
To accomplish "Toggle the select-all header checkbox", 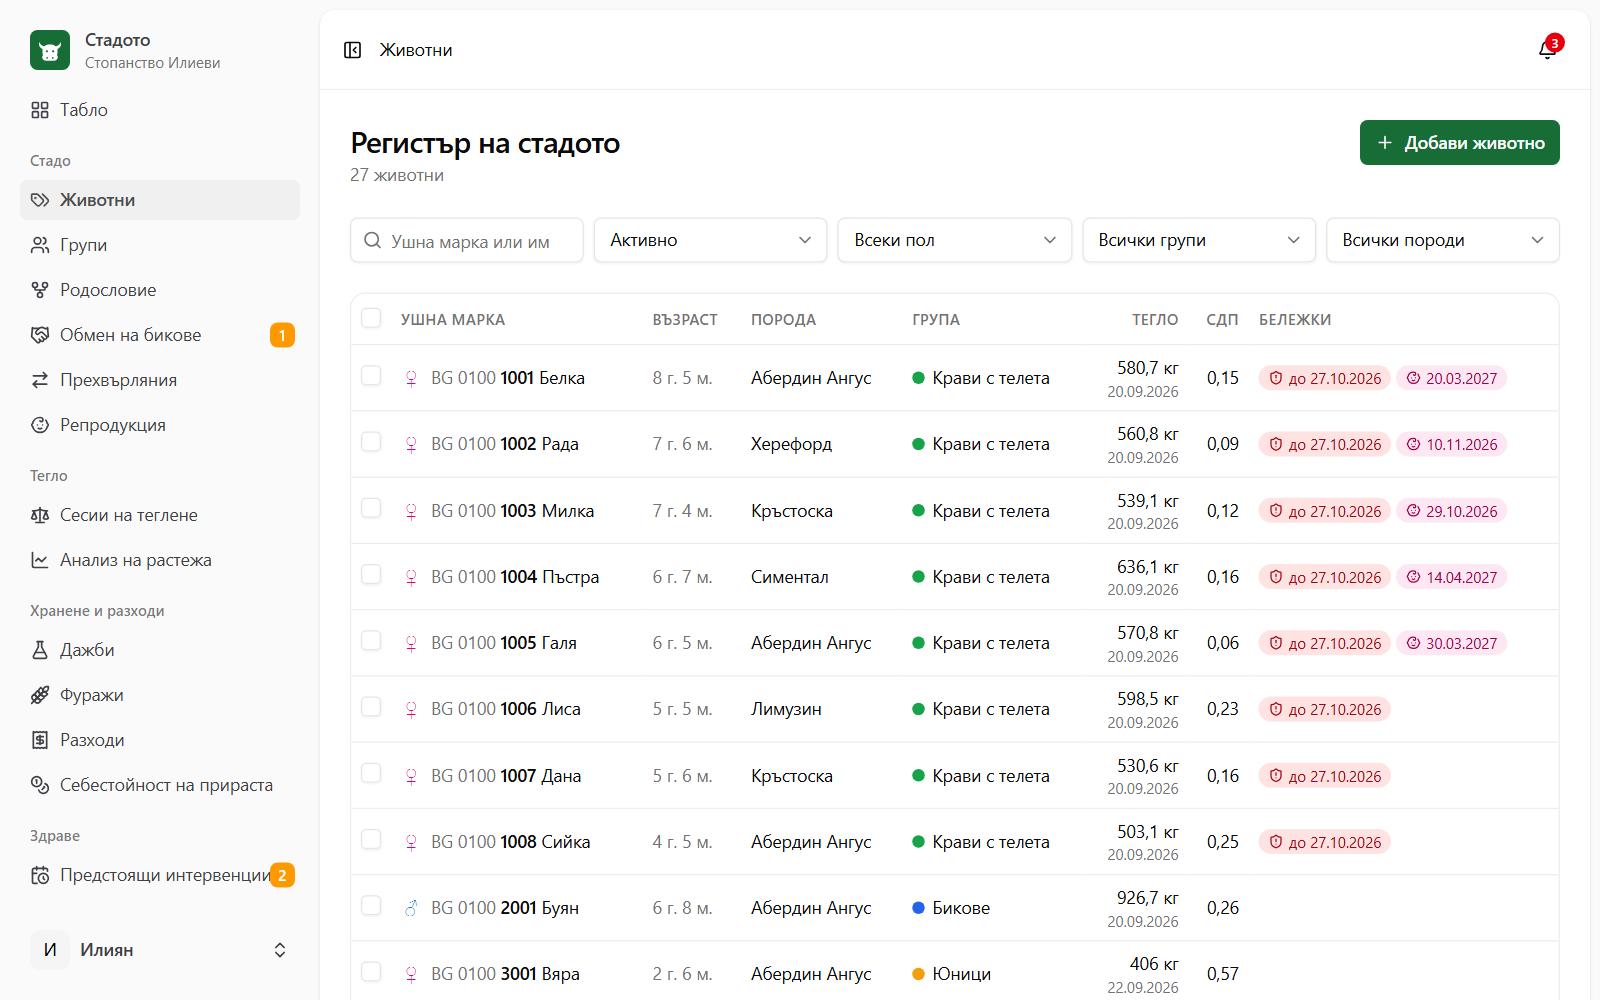I will click(371, 318).
